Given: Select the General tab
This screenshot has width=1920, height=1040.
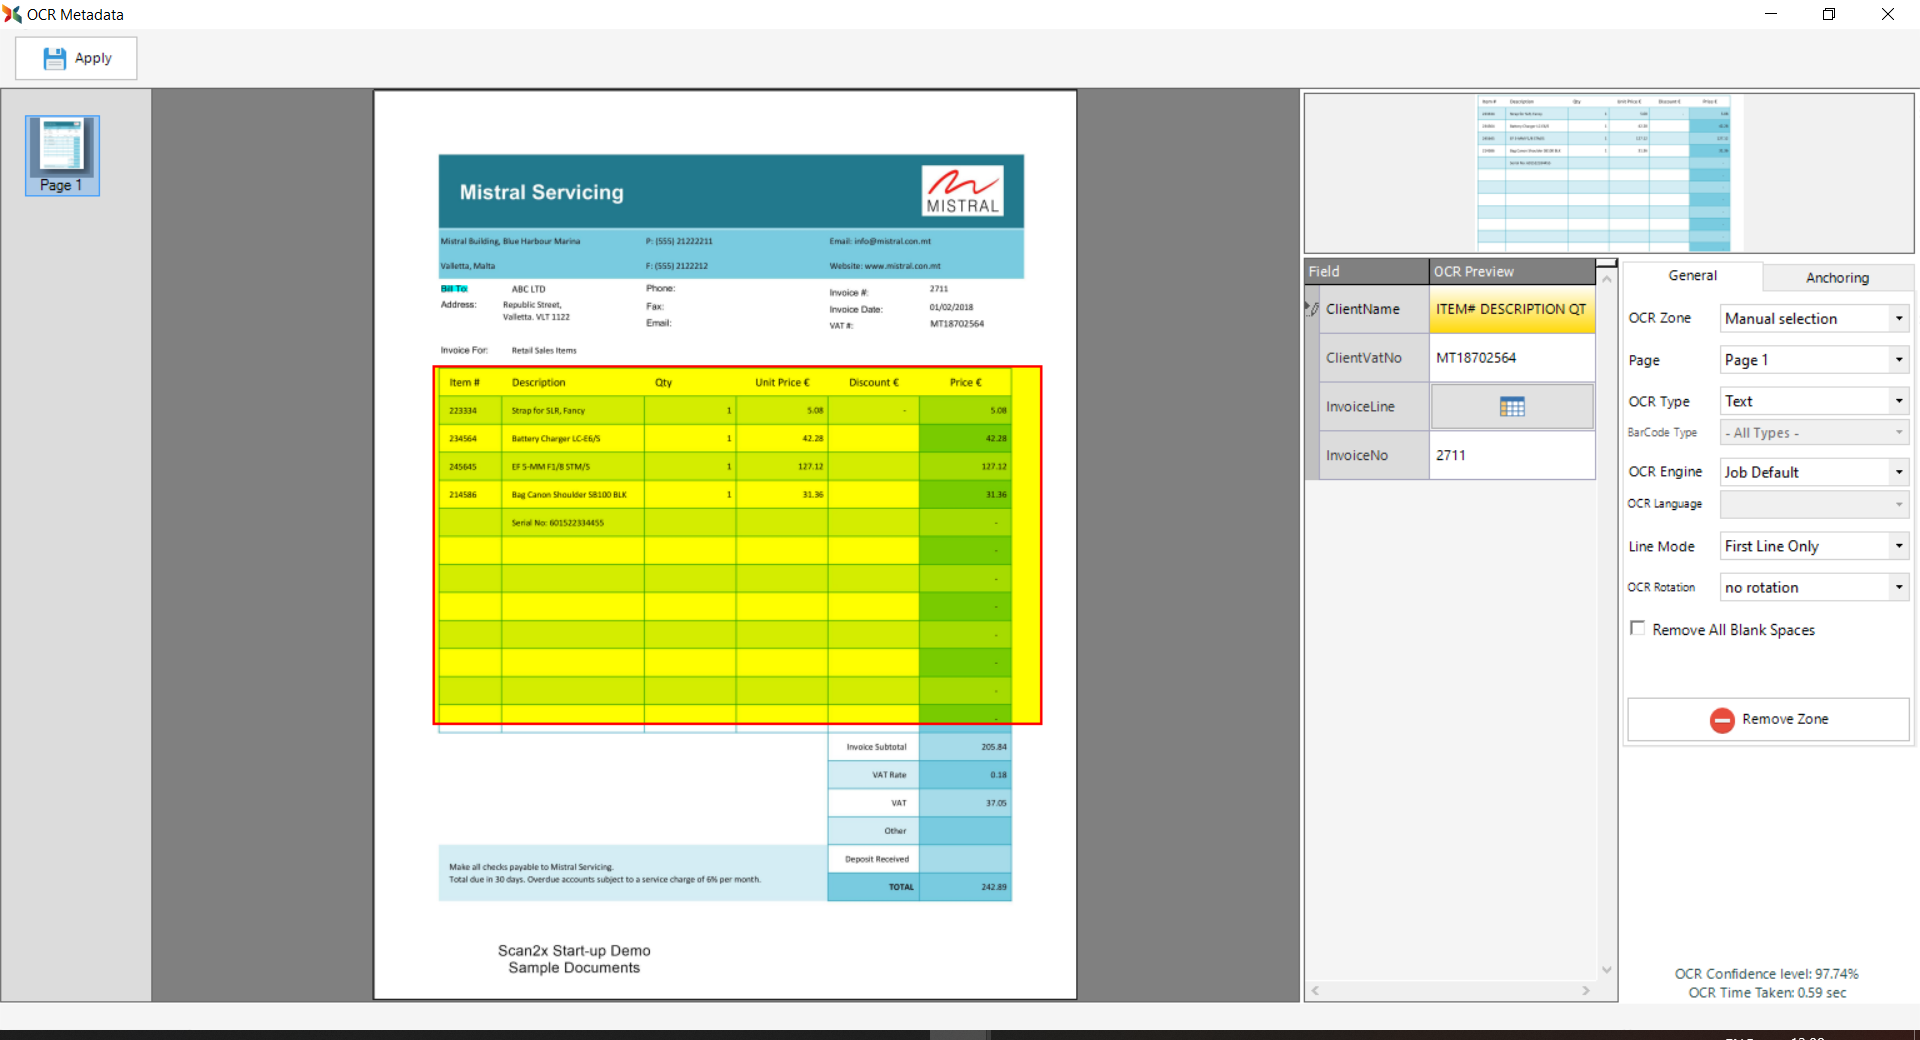Looking at the screenshot, I should tap(1692, 276).
